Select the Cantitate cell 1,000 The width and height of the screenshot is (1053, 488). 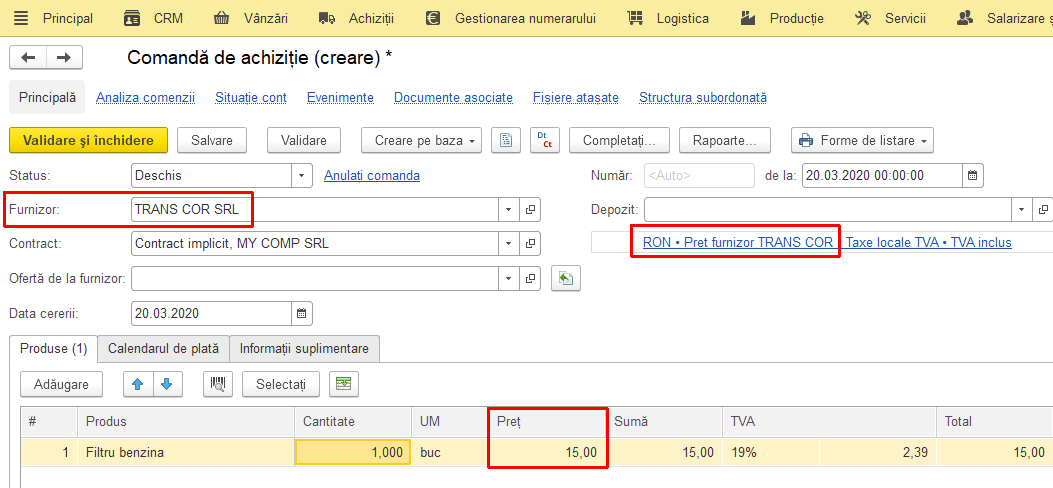click(x=353, y=453)
